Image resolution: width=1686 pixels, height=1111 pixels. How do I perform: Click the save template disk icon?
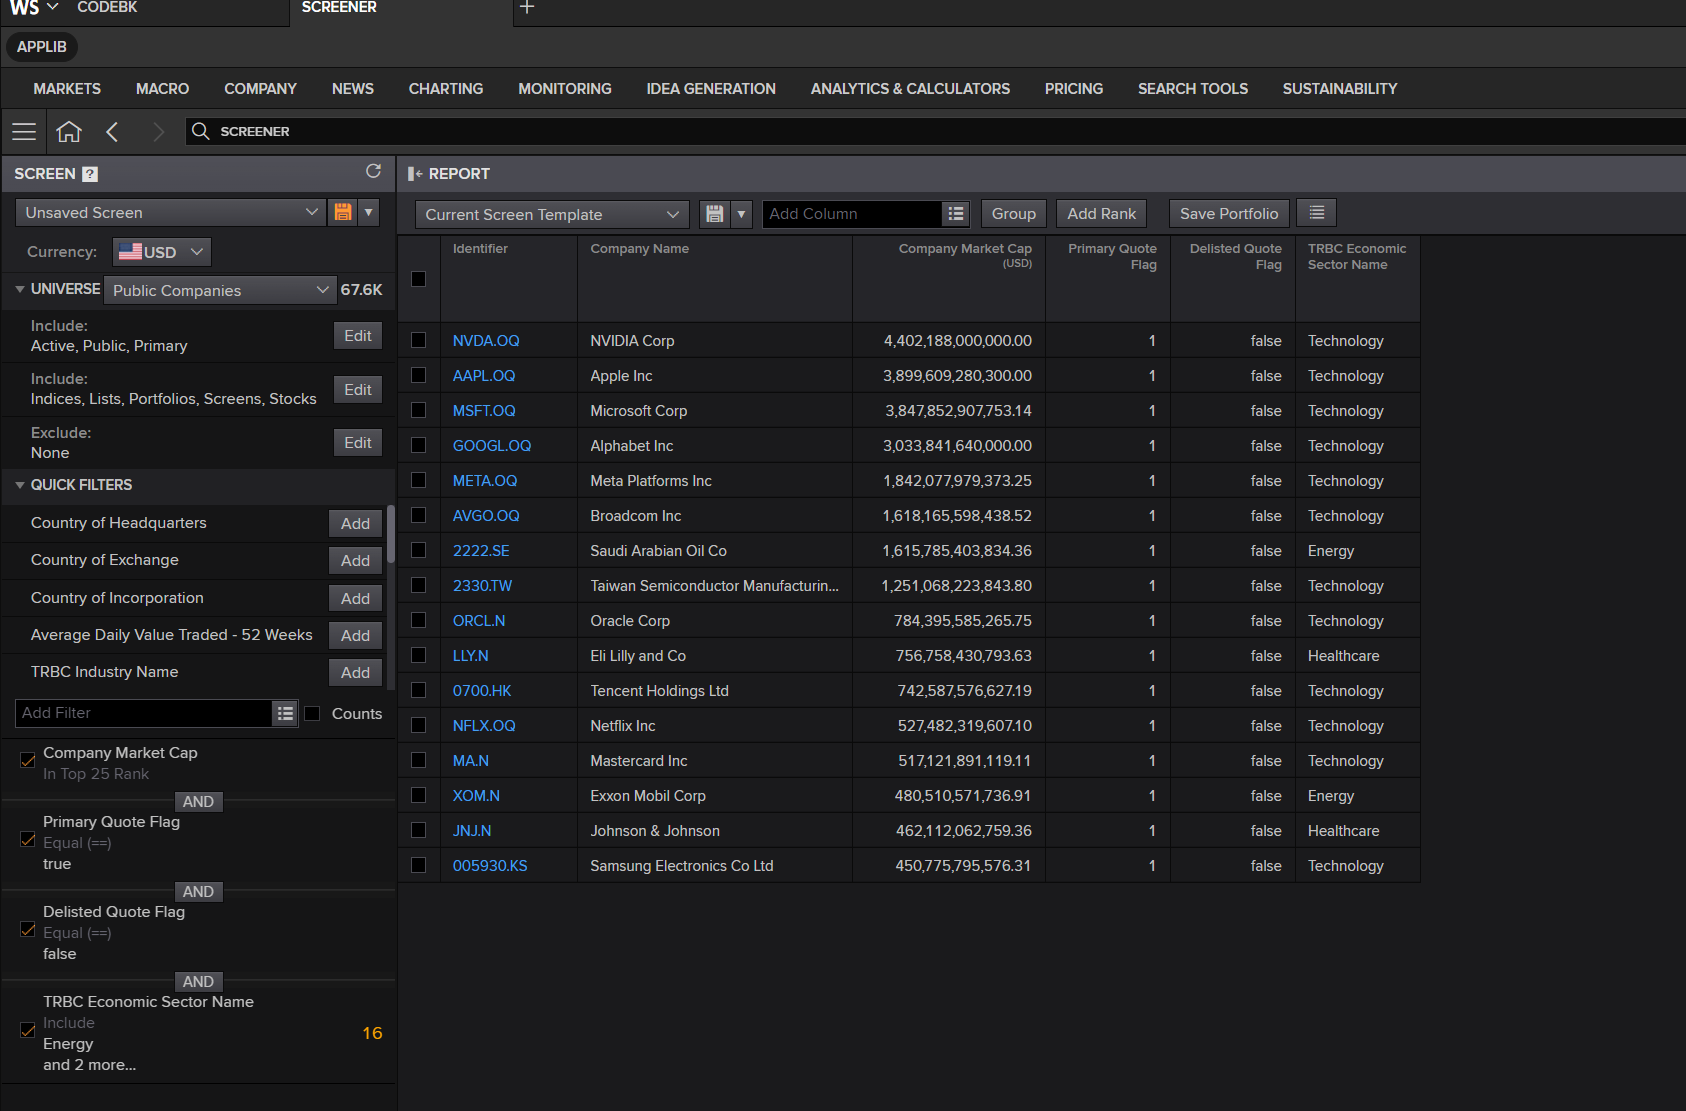[714, 214]
